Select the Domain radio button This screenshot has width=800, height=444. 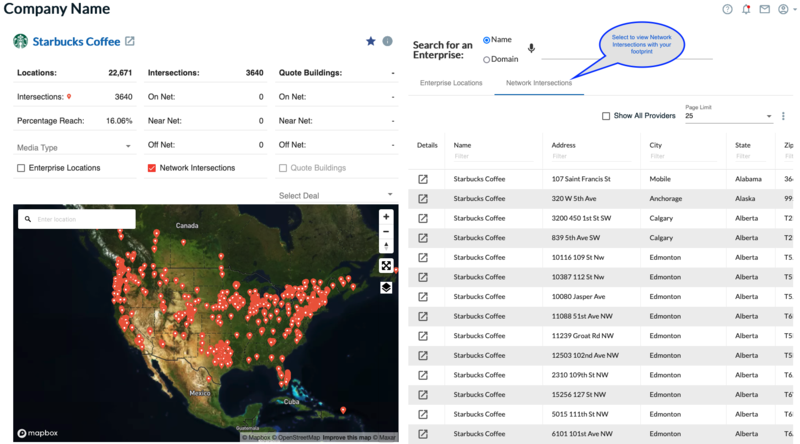coord(487,59)
